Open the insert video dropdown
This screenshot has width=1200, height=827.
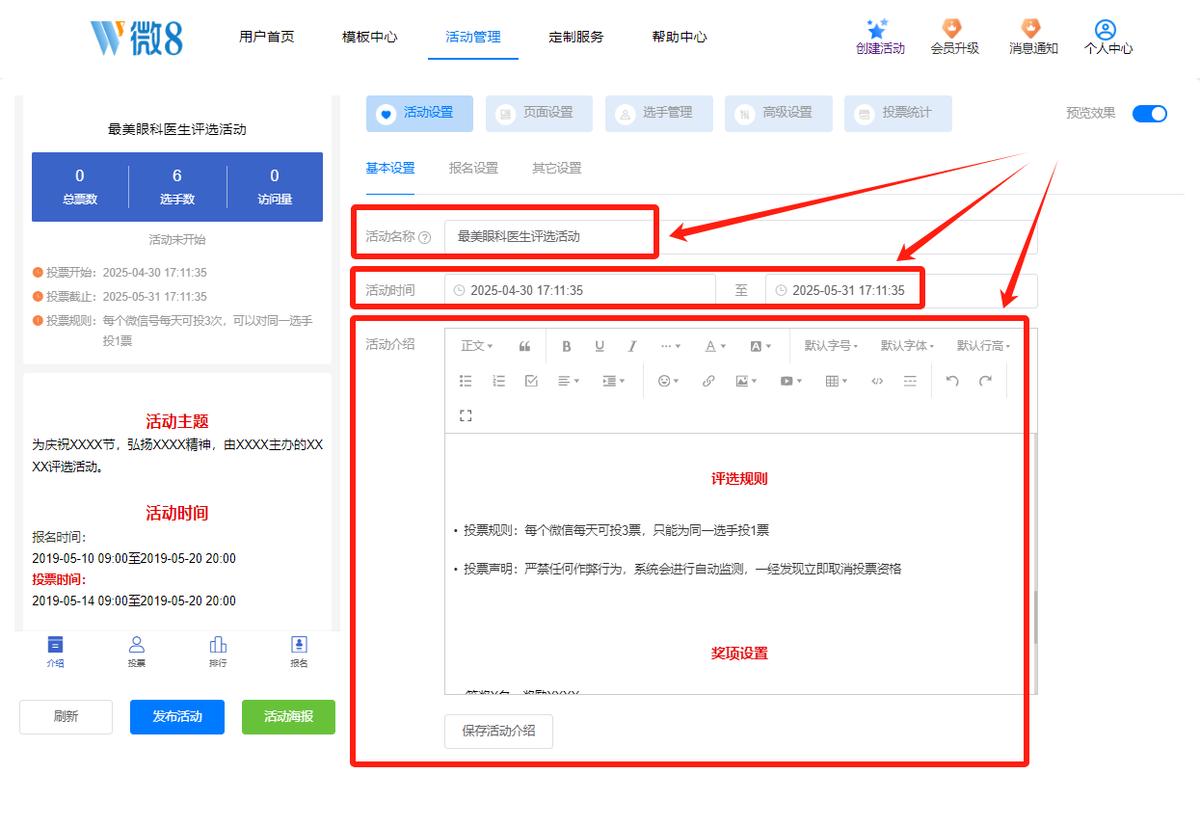click(791, 381)
